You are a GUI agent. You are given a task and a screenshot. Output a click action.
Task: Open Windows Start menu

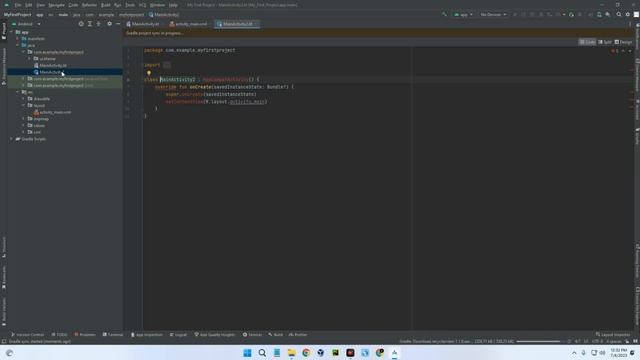(247, 353)
